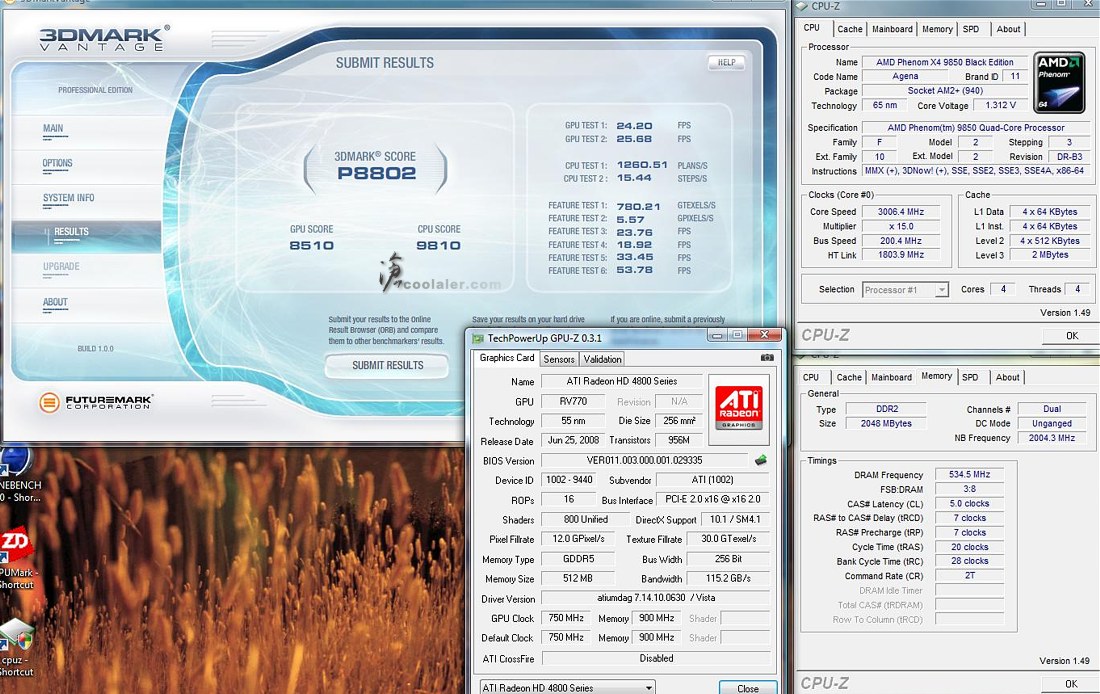1100x694 pixels.
Task: Click the ATI Radeon logo in GPU-Z
Action: 739,410
